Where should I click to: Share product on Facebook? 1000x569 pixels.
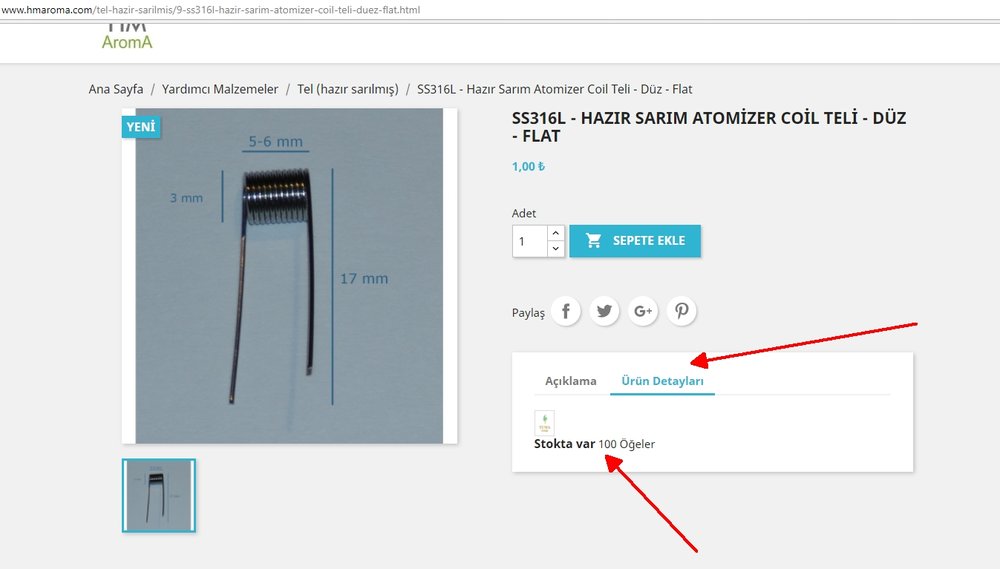click(566, 311)
